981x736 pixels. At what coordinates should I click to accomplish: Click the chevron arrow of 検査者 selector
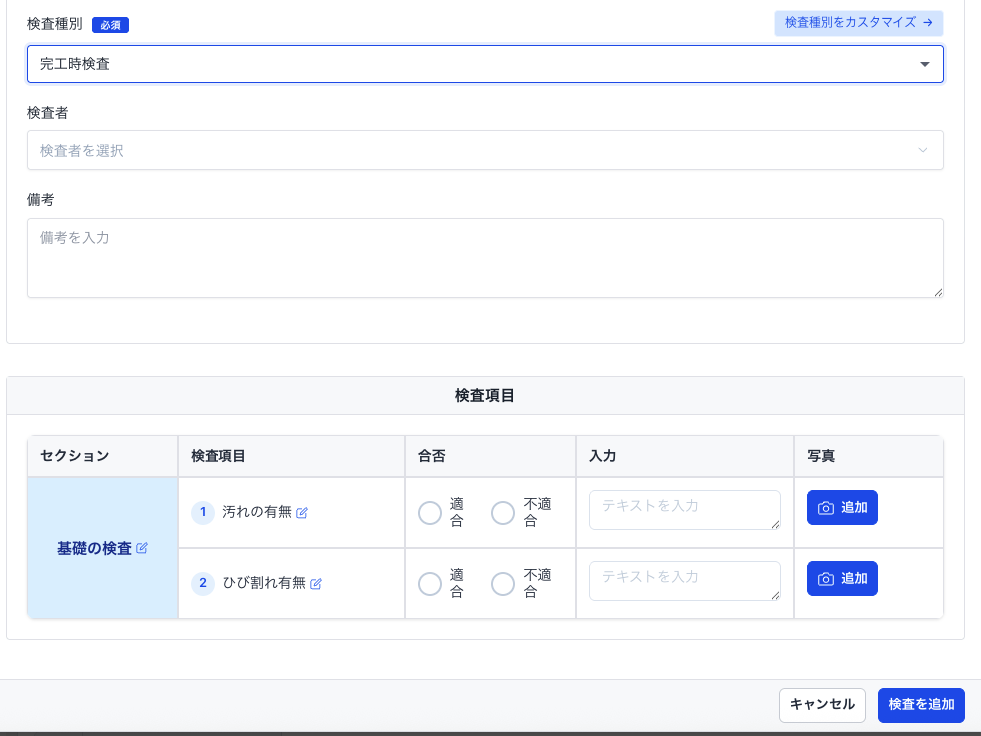pyautogui.click(x=922, y=150)
